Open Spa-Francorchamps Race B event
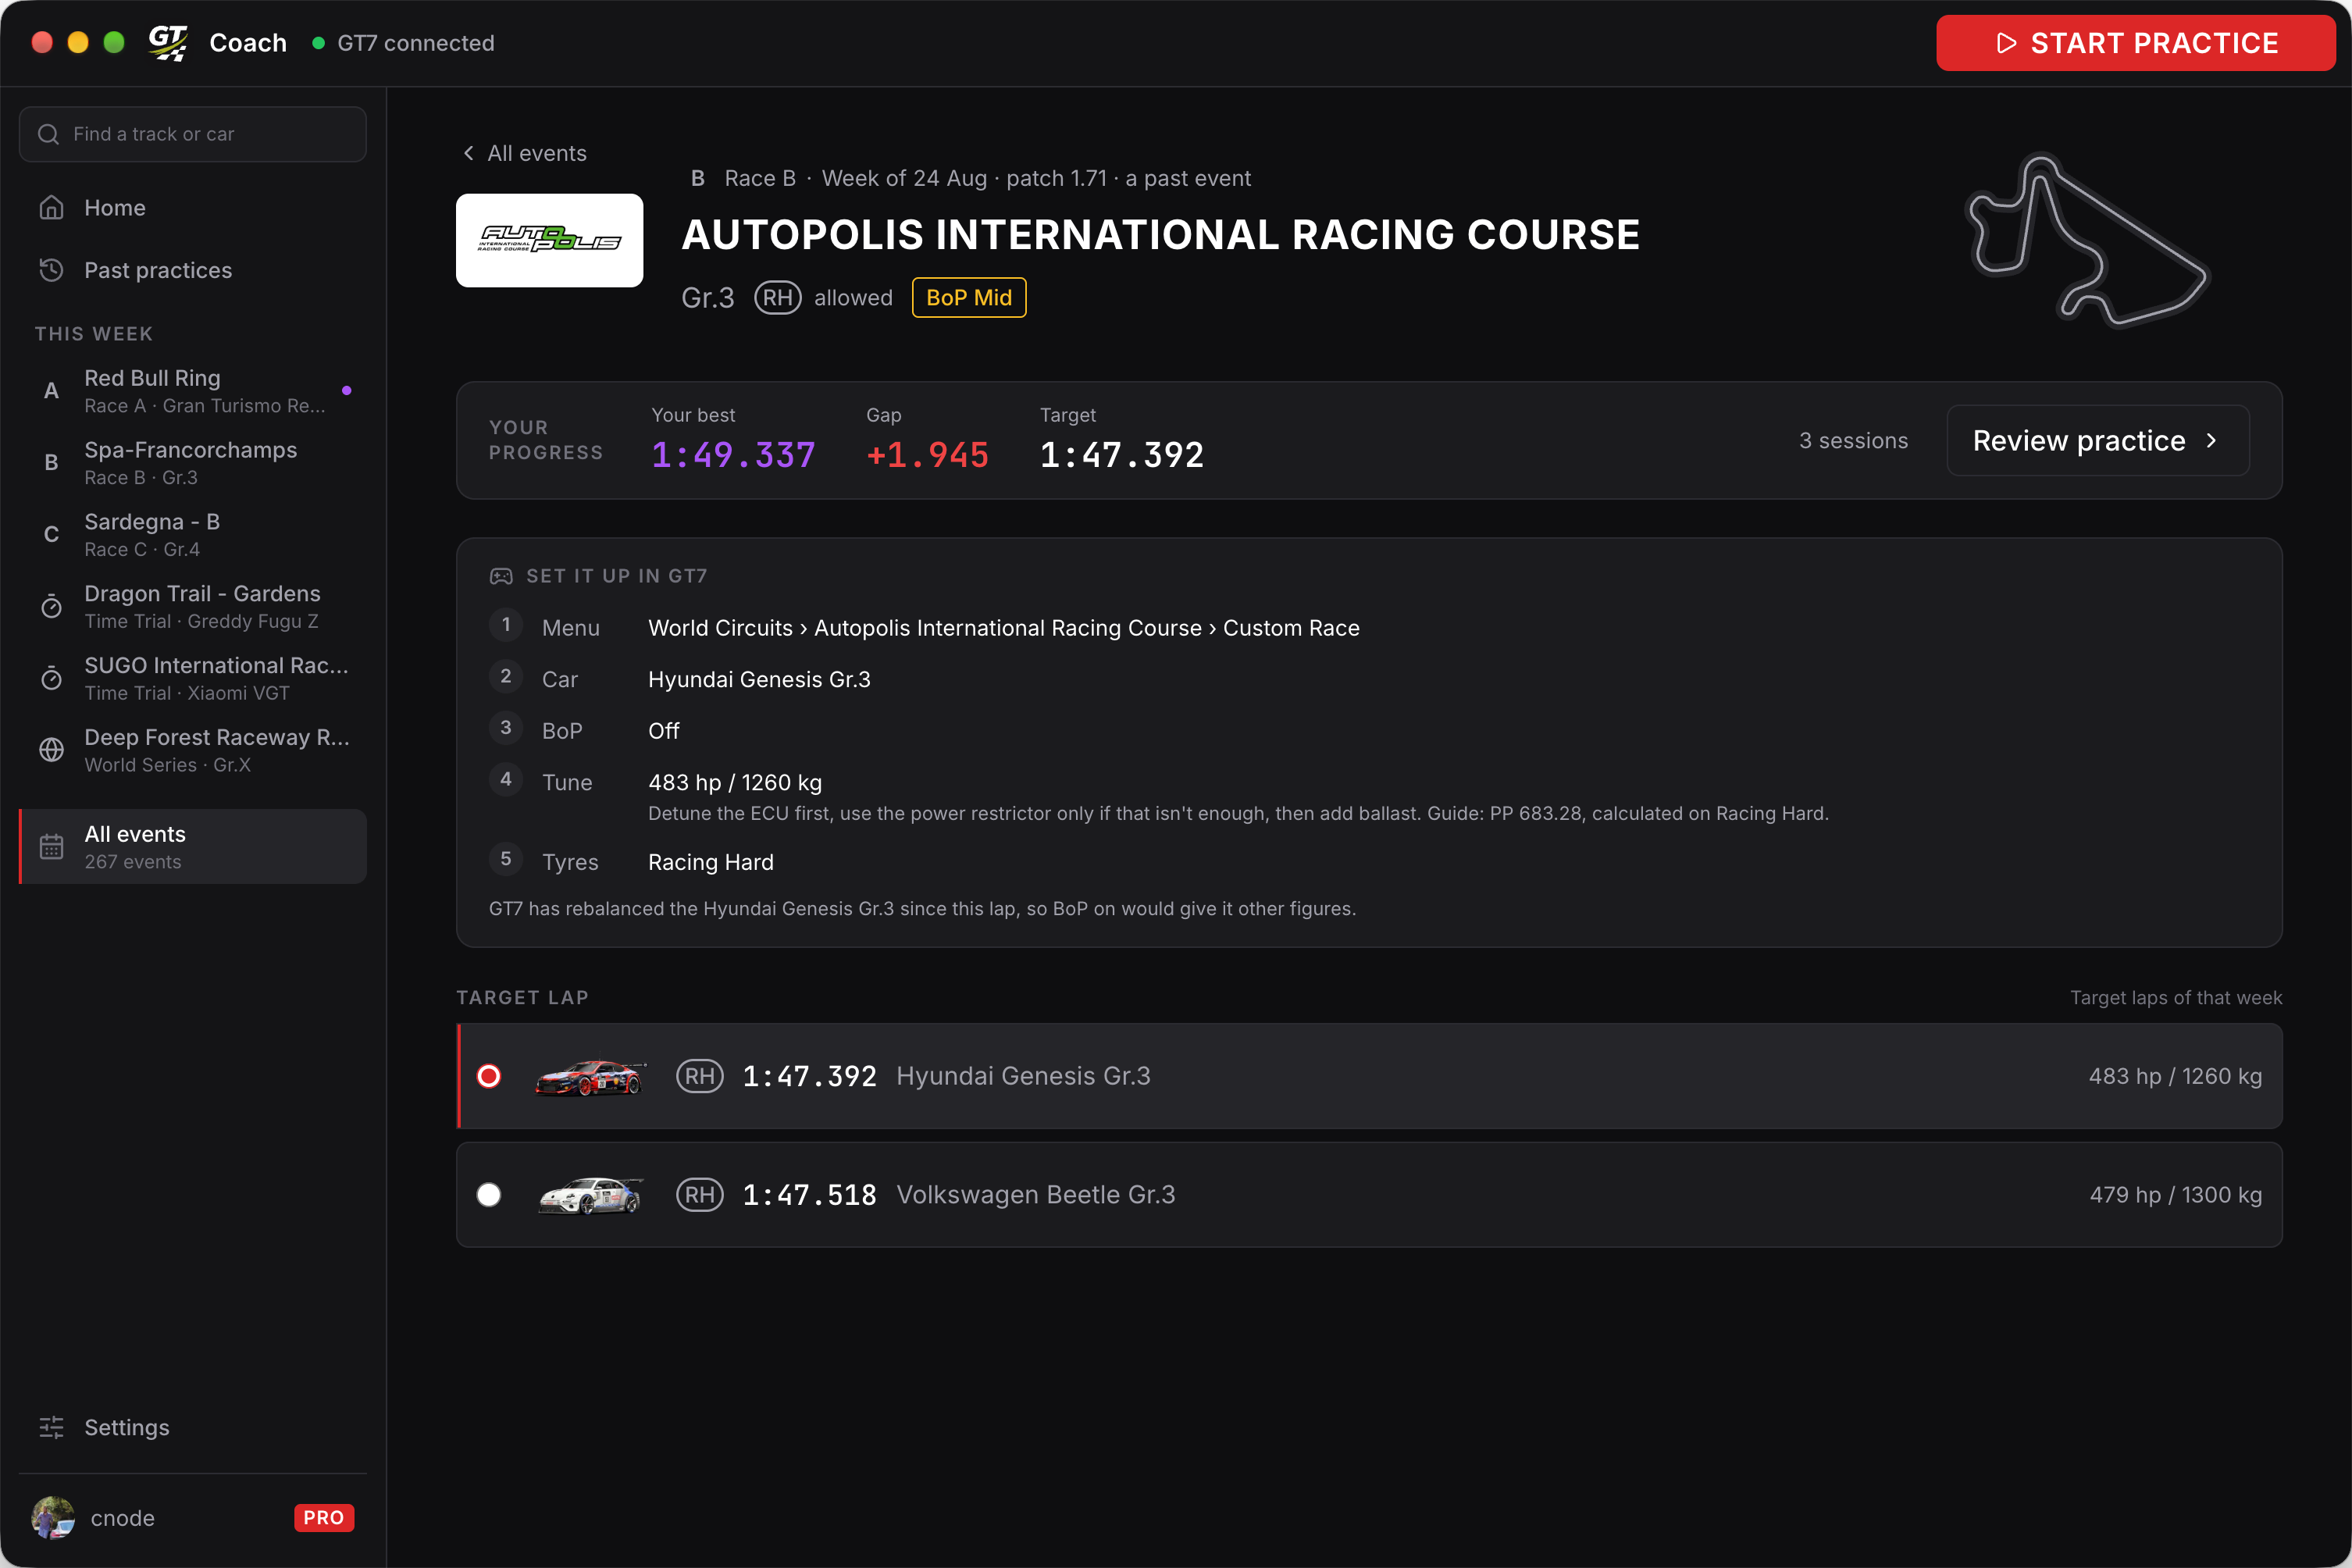Screen dimensions: 2352x1568 coord(193,463)
